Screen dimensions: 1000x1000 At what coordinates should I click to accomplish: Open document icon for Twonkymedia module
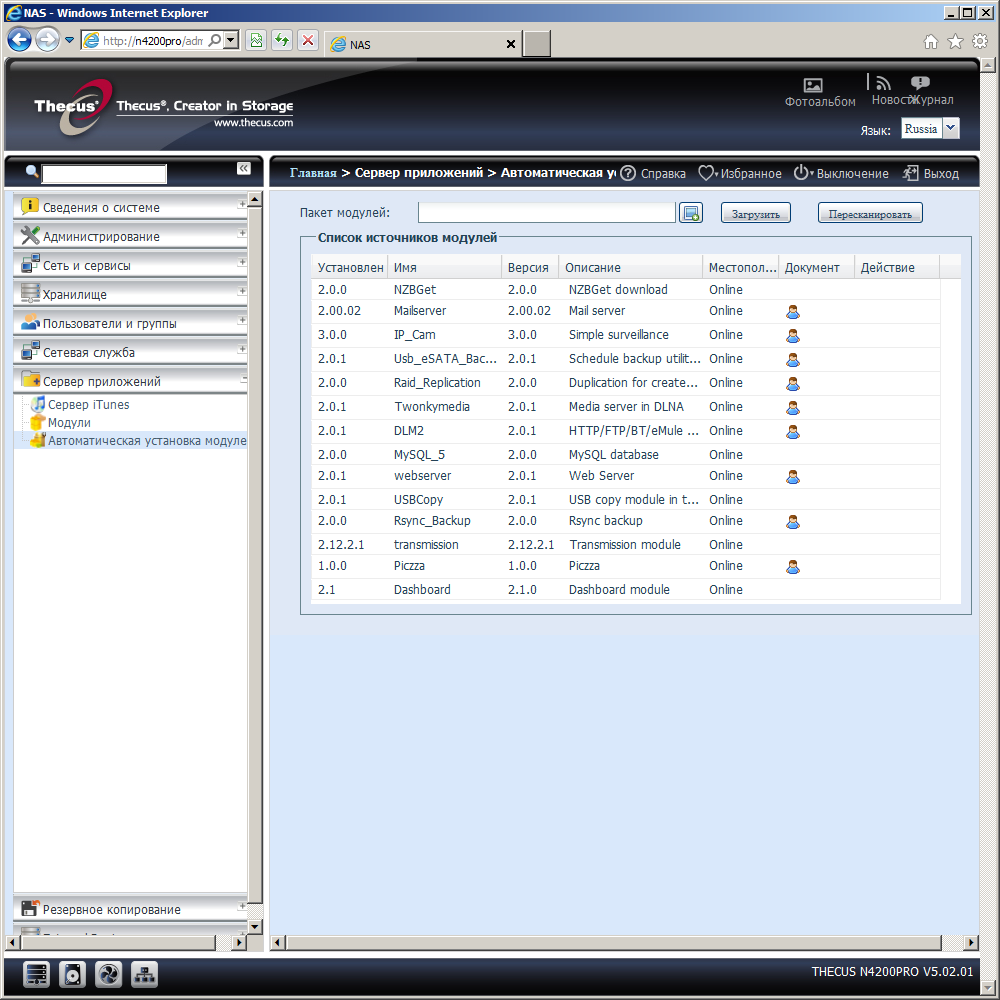point(793,408)
